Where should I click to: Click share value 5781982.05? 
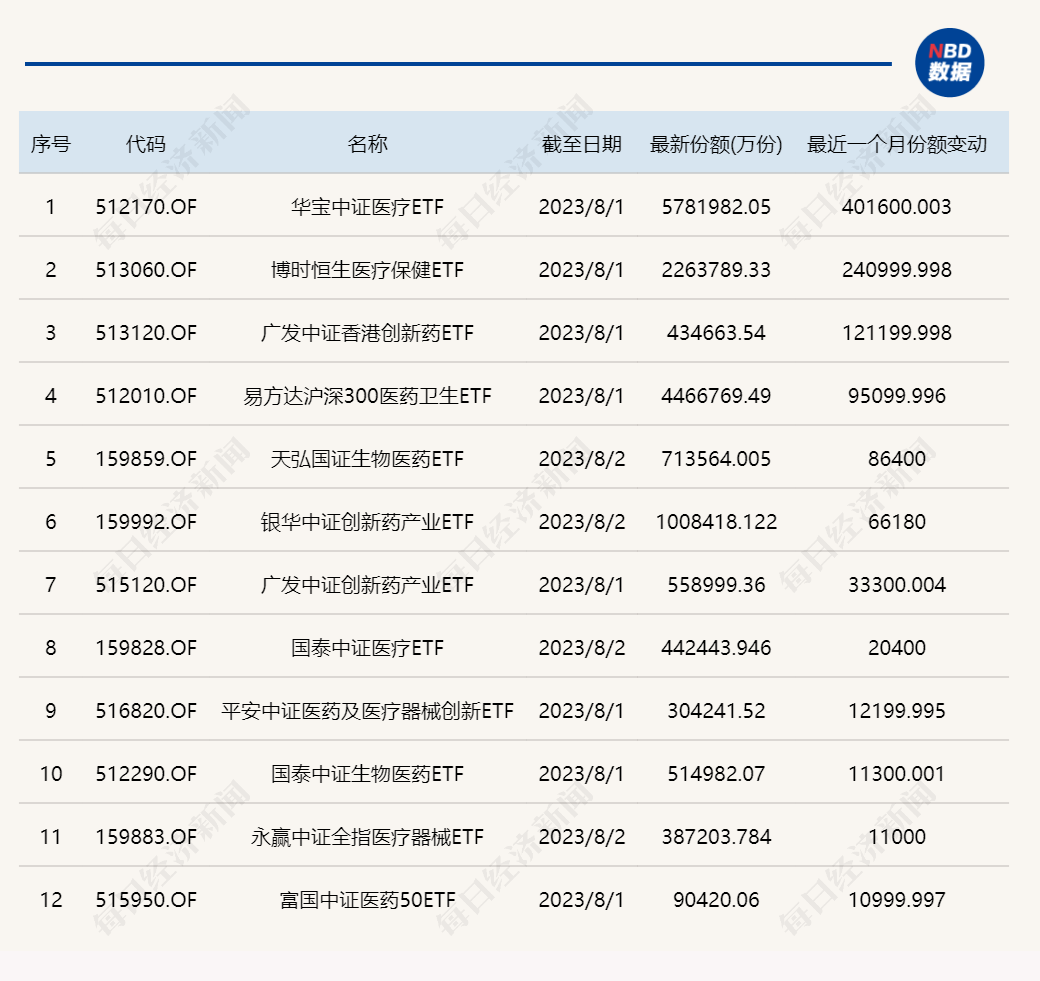click(716, 207)
